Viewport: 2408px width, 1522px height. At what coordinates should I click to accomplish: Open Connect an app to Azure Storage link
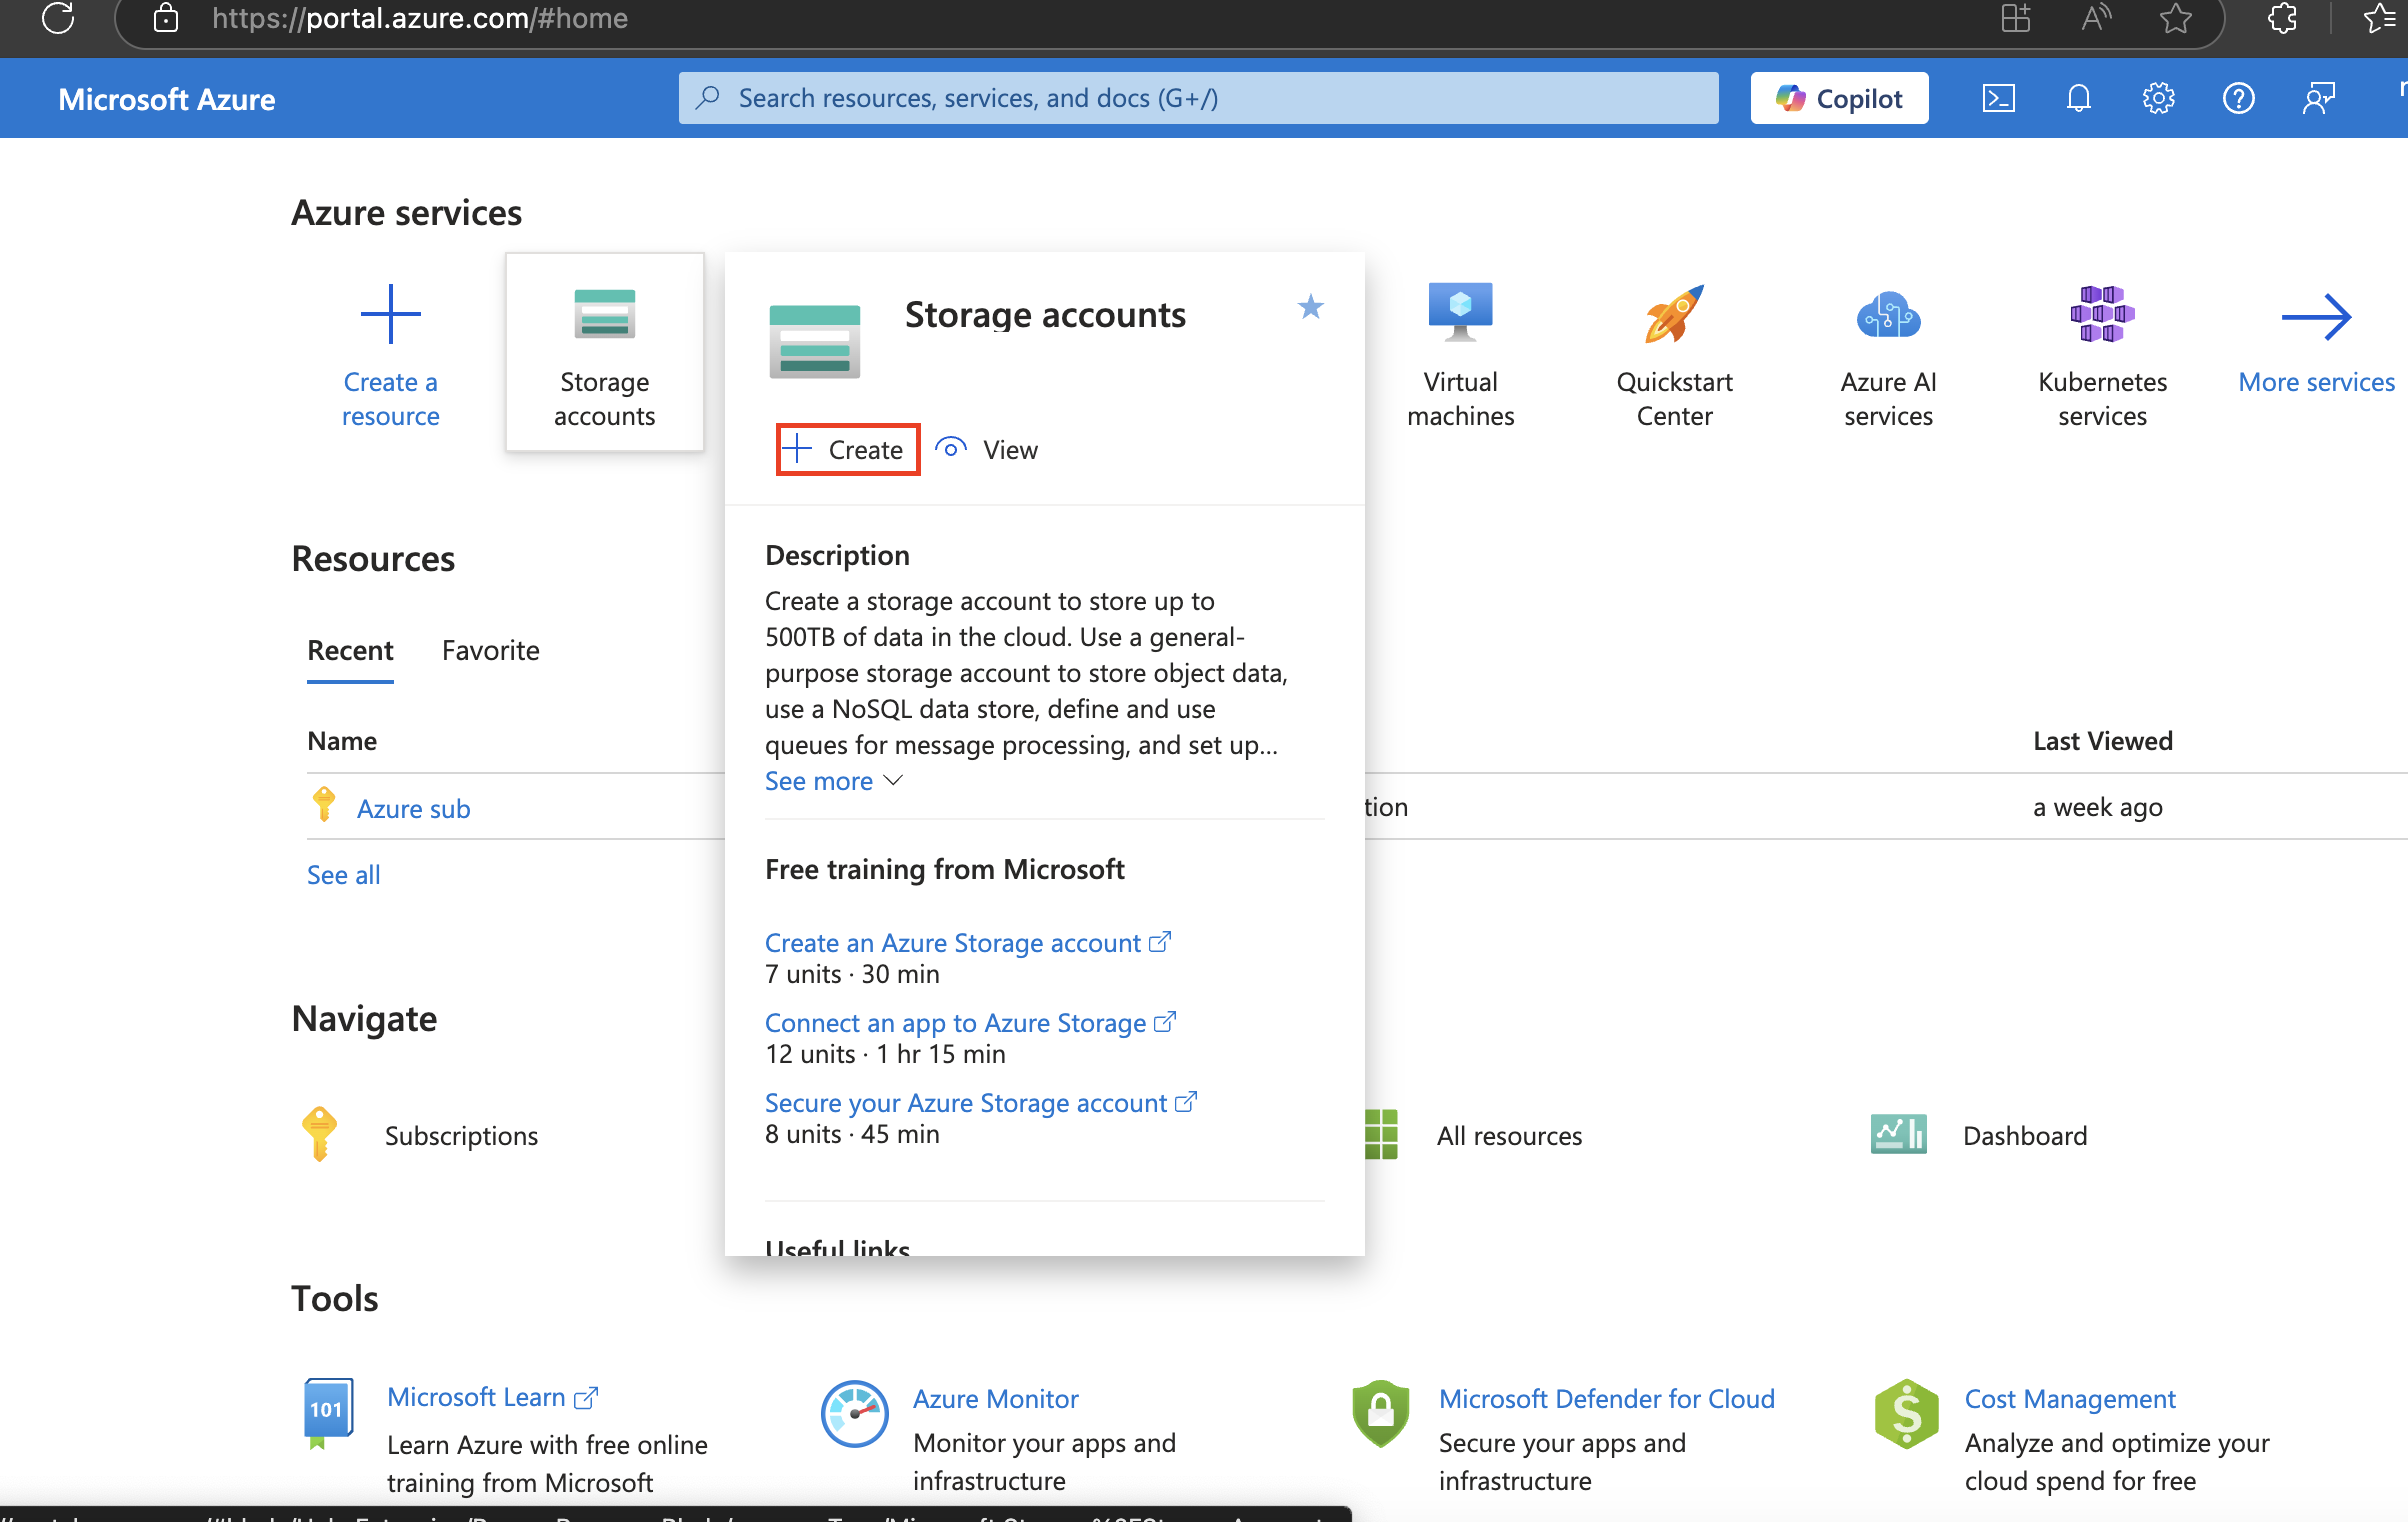click(970, 1023)
